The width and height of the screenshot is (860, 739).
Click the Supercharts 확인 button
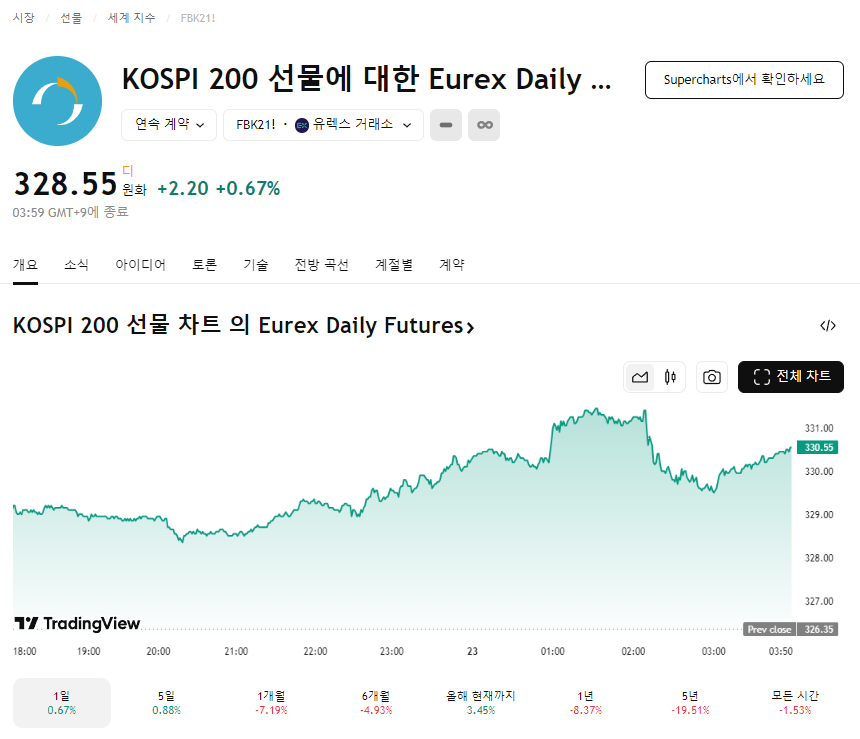pyautogui.click(x=744, y=79)
